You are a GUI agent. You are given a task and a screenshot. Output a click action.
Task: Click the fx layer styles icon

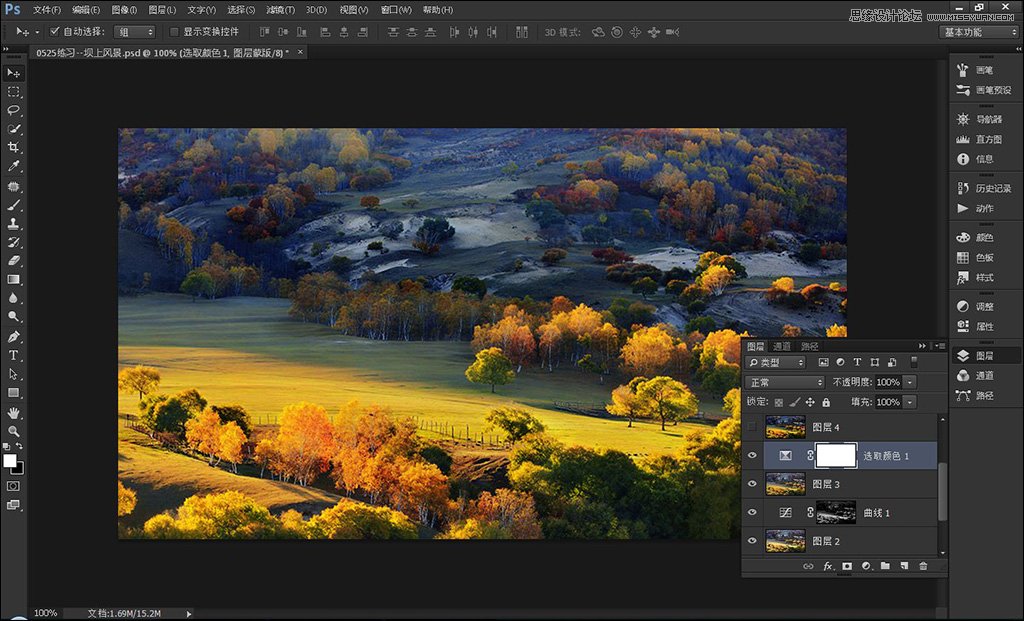[828, 566]
